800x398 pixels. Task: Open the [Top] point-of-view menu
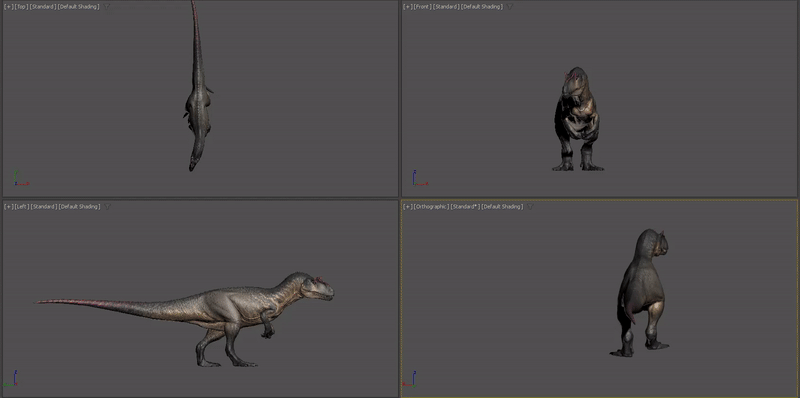(x=21, y=7)
